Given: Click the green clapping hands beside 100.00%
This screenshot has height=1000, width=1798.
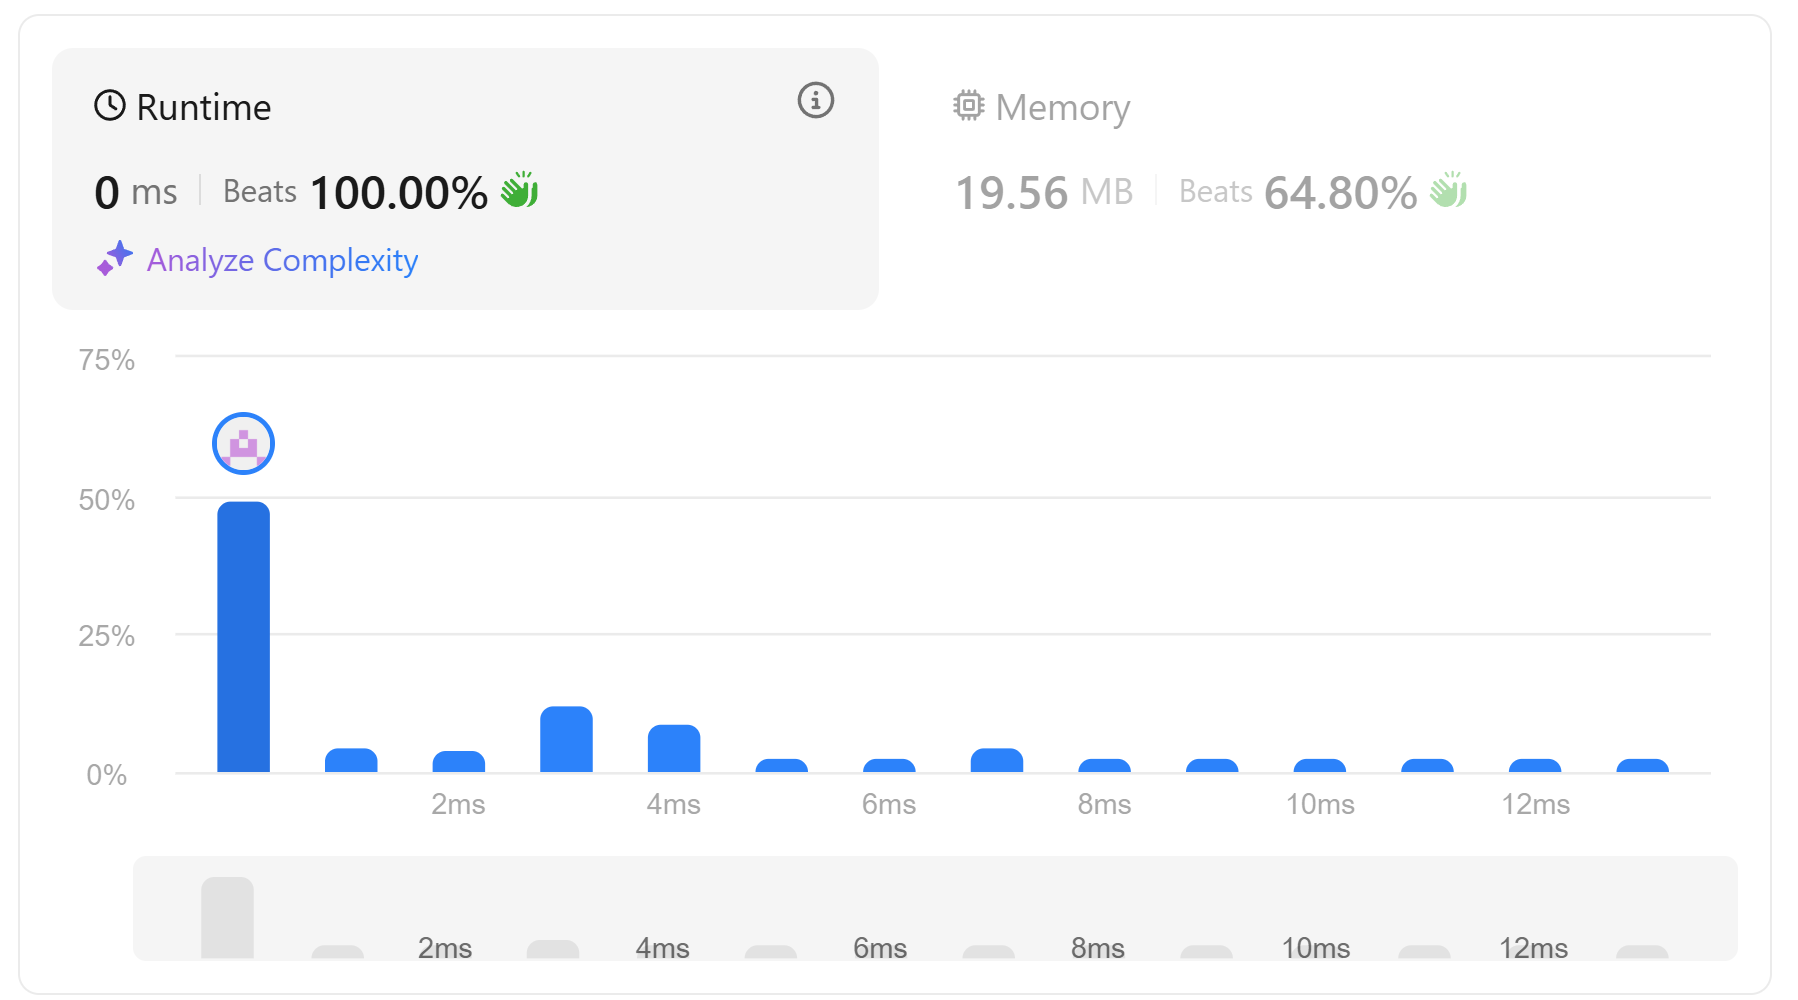Looking at the screenshot, I should tap(520, 190).
